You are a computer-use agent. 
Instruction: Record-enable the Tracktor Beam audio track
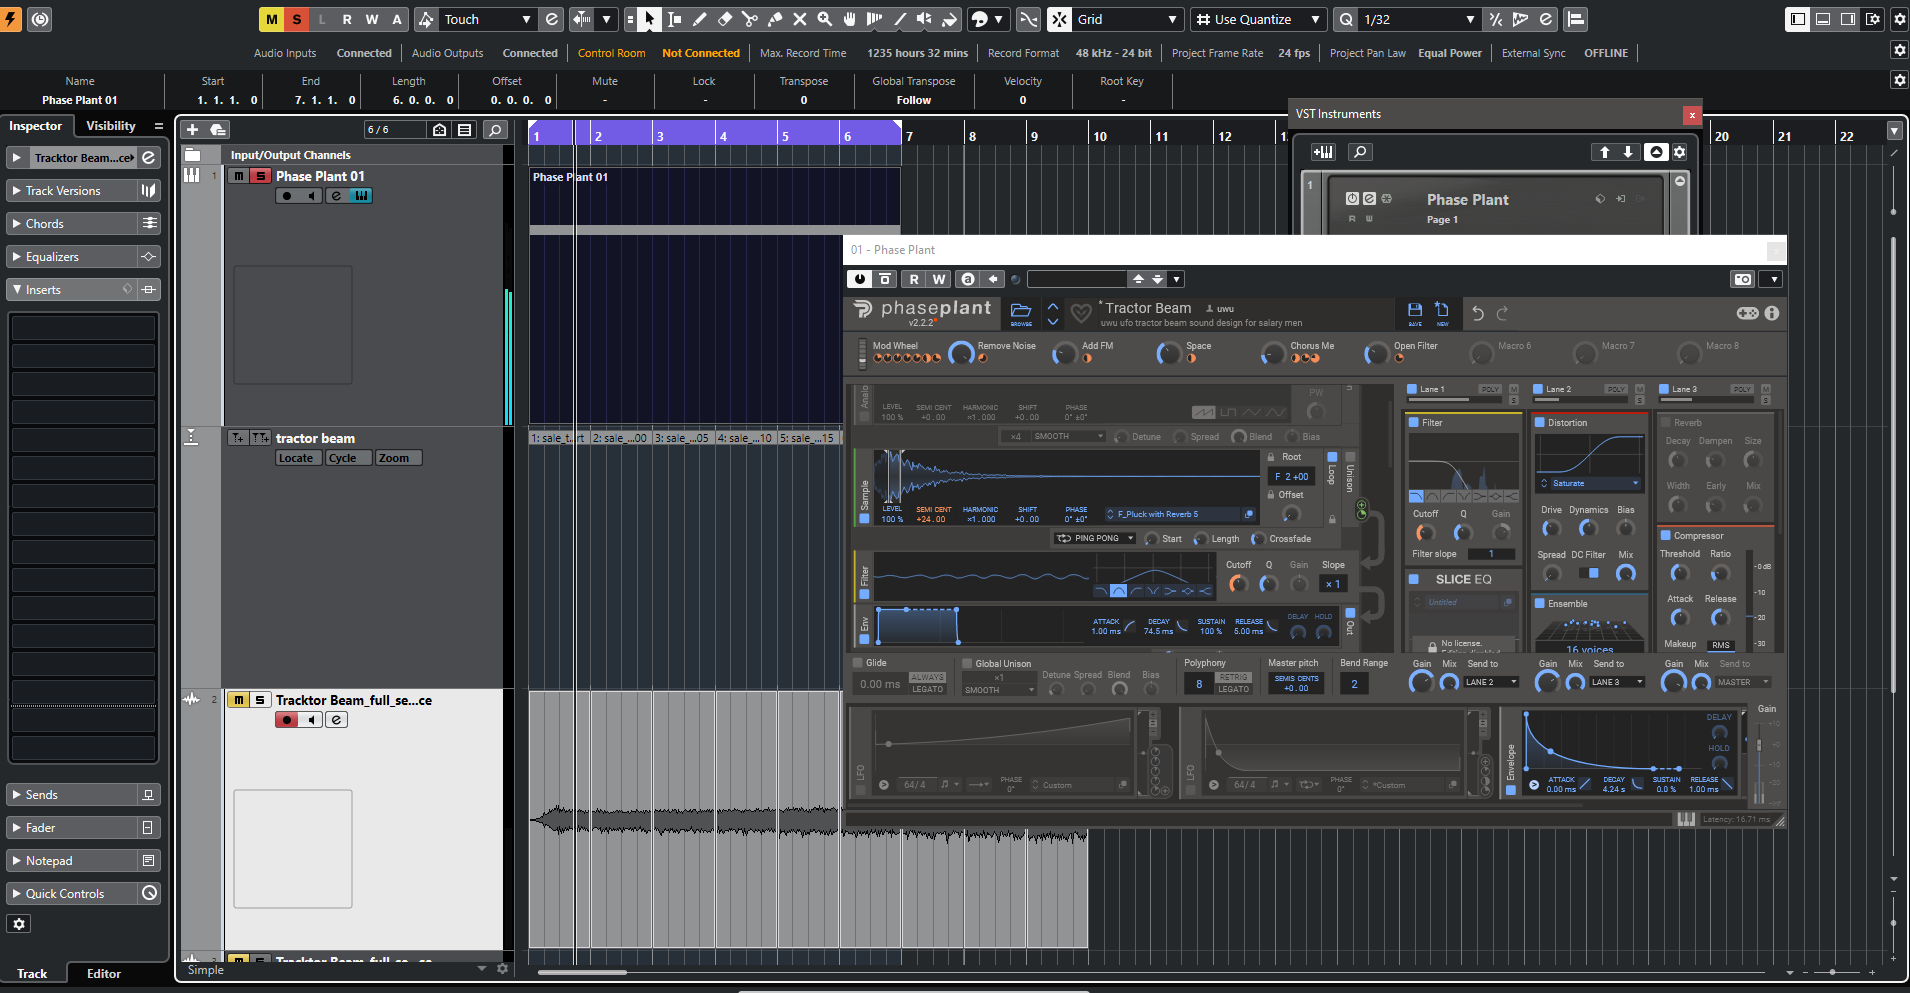[x=287, y=720]
